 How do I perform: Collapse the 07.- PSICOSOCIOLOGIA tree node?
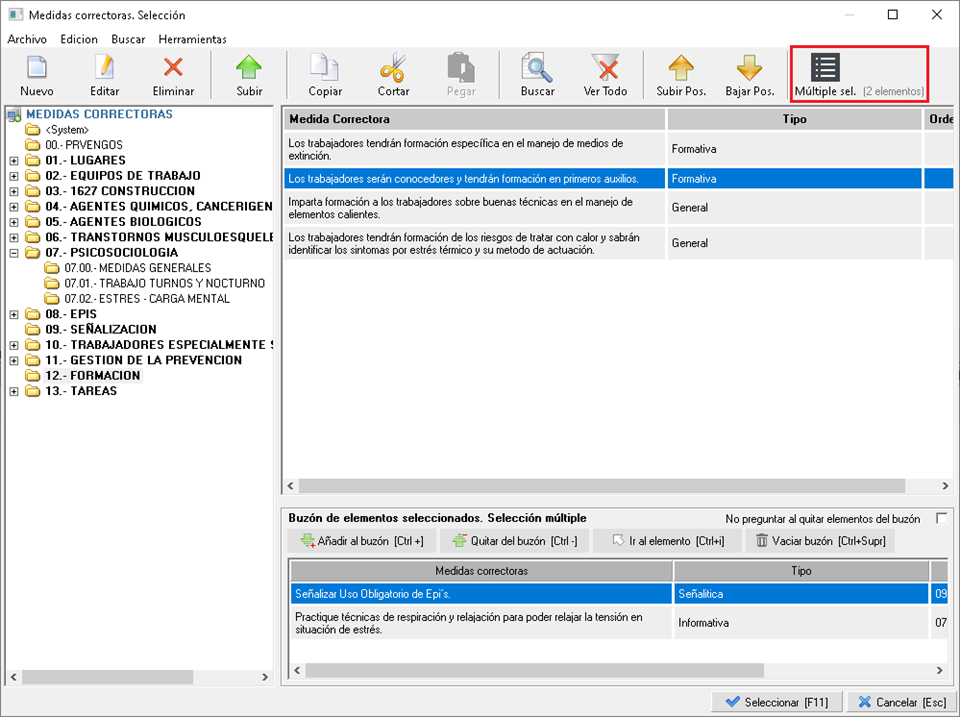(x=13, y=253)
